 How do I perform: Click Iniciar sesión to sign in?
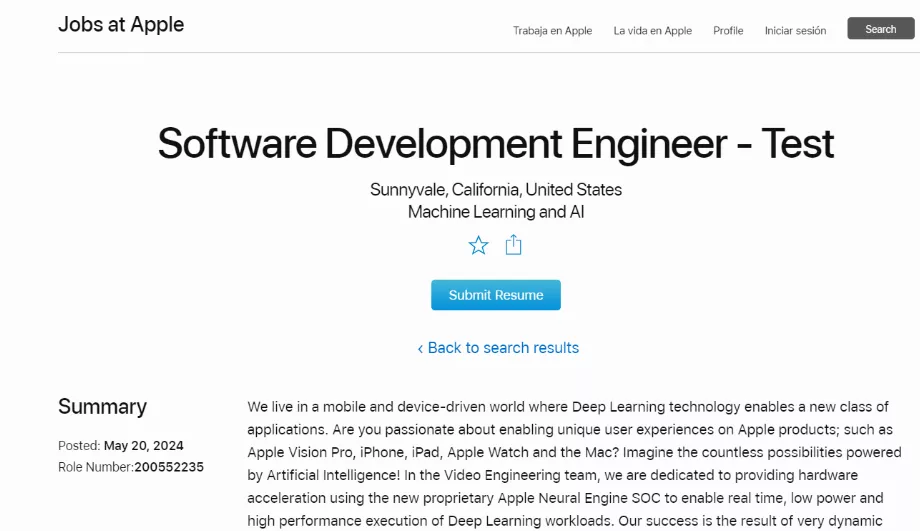(795, 31)
